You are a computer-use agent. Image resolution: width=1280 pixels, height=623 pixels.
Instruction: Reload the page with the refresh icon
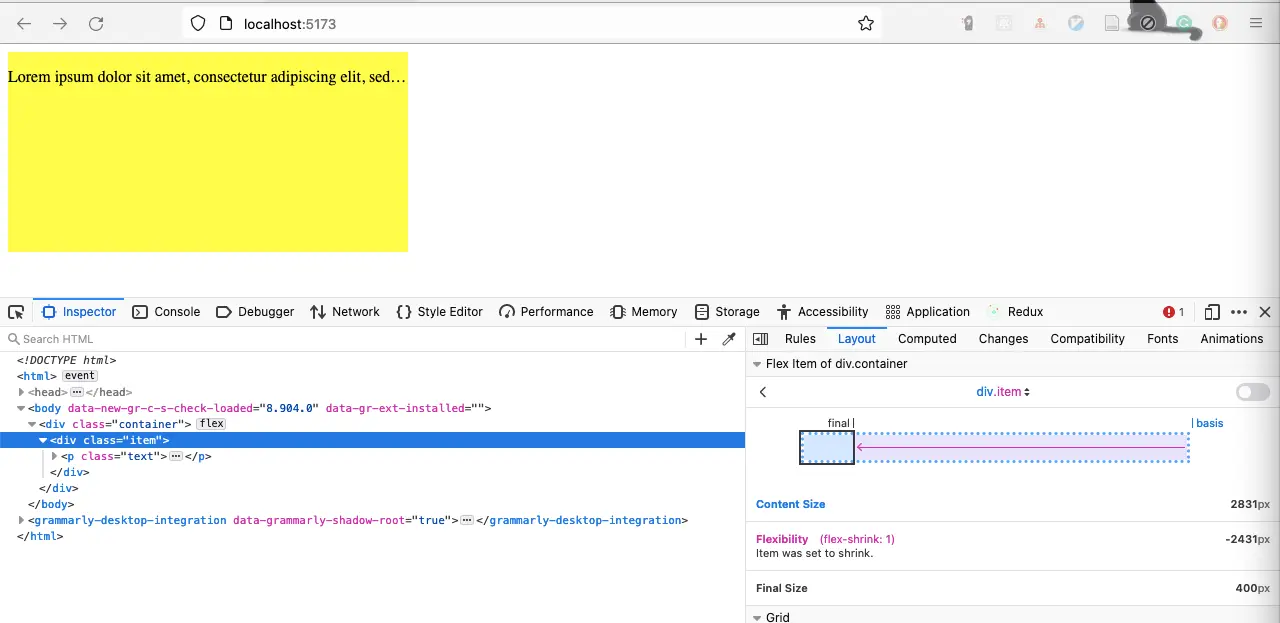point(96,23)
